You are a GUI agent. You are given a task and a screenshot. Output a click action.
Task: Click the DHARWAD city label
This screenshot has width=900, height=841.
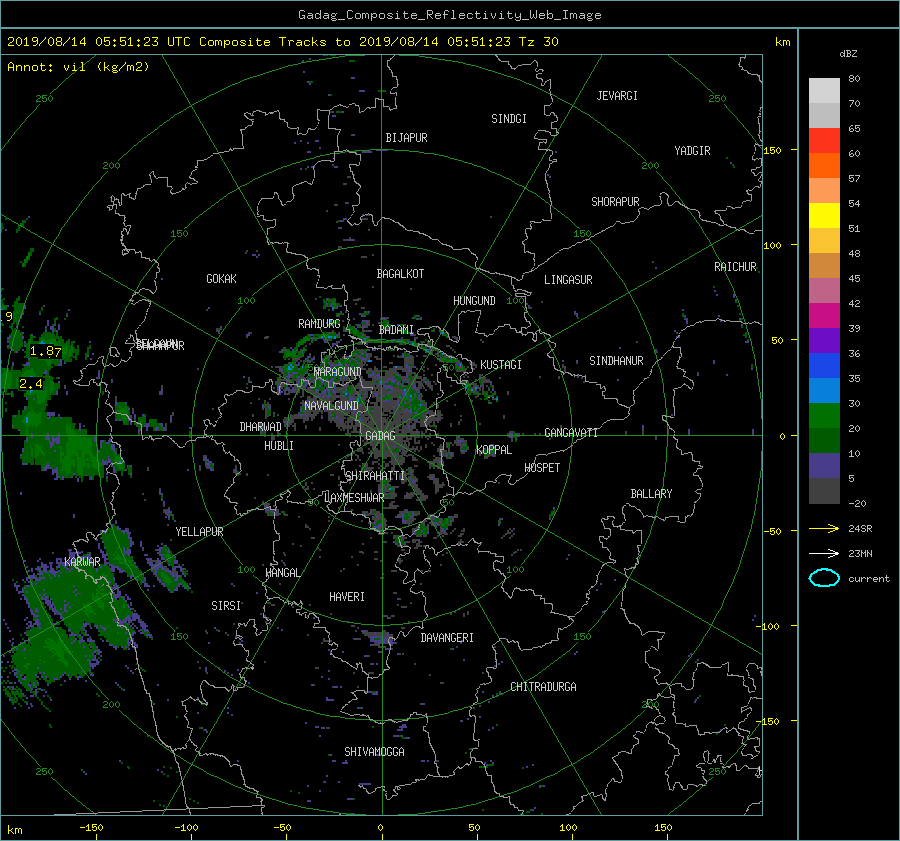tap(260, 427)
